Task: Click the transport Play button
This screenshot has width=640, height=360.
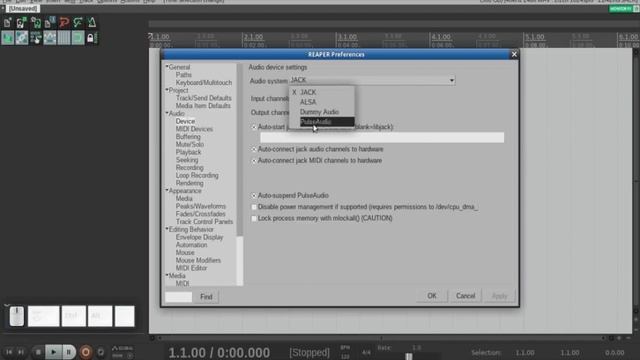Action: (x=53, y=352)
